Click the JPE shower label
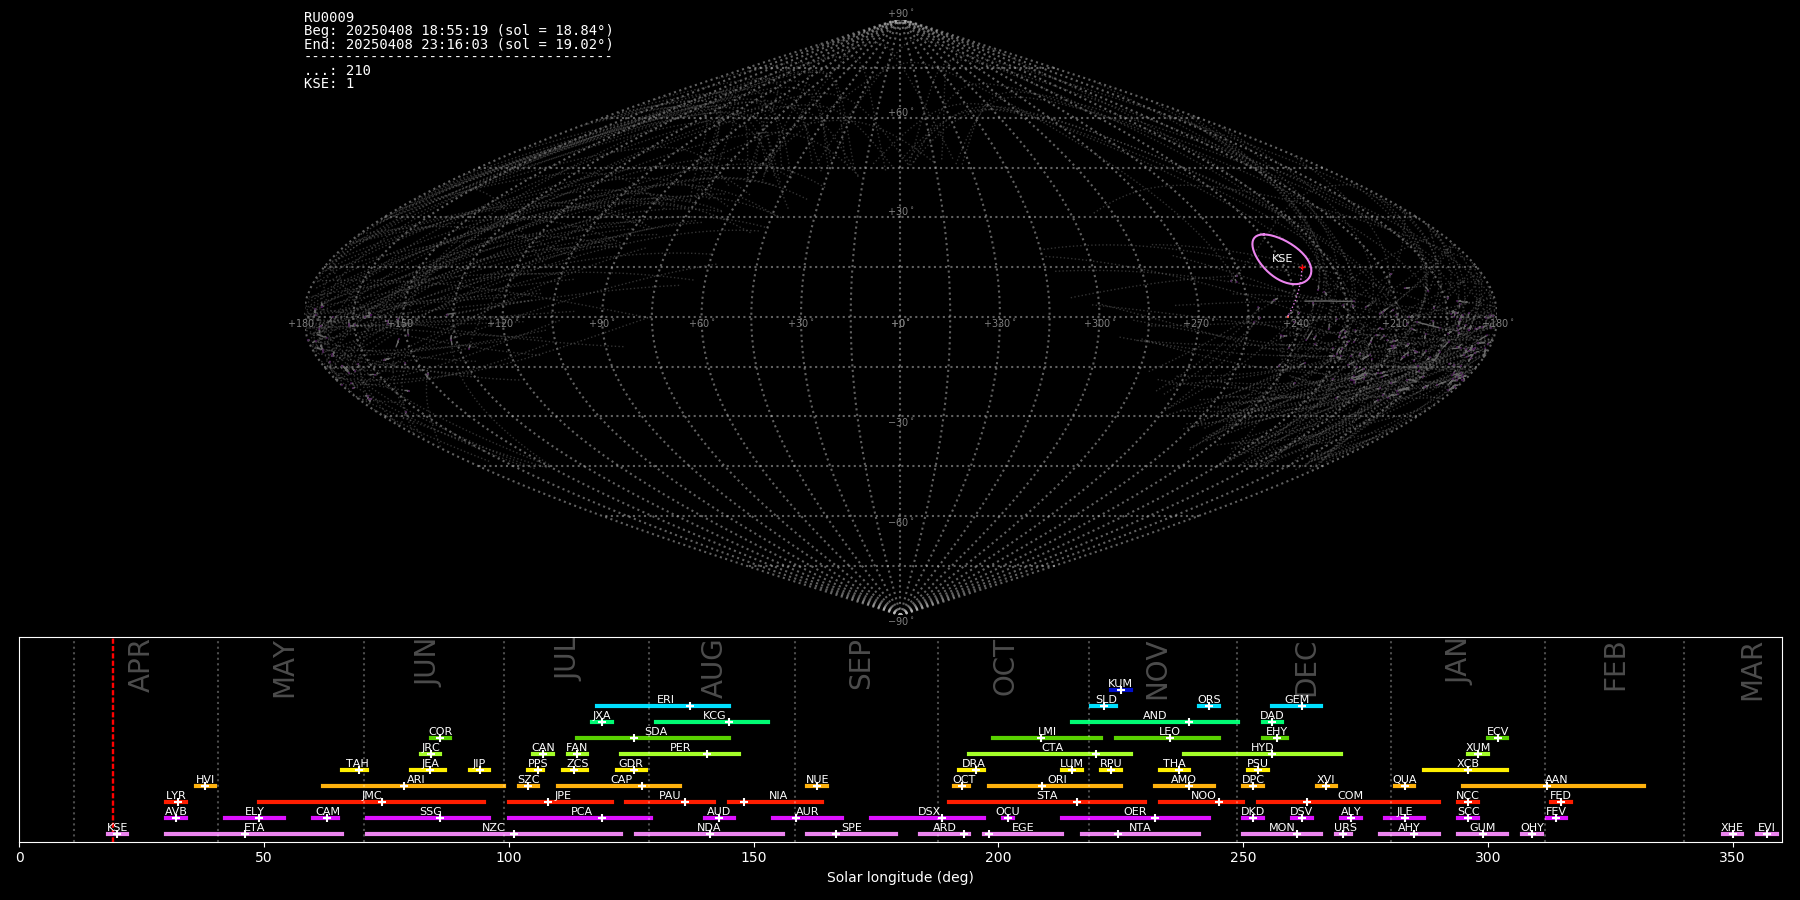 563,796
